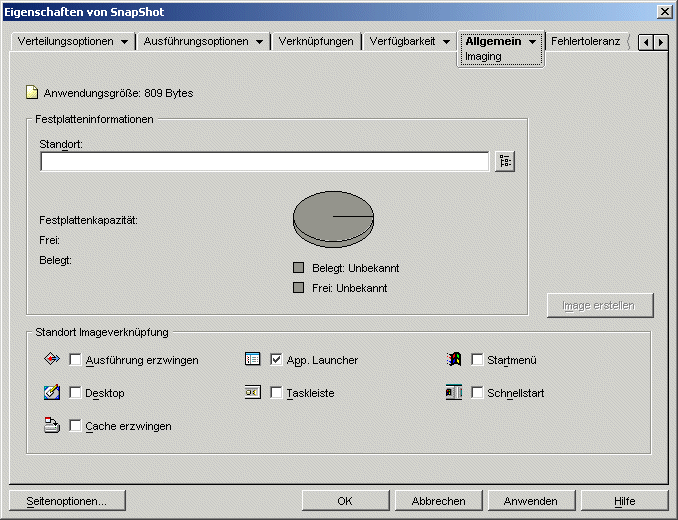Click the App. Launcher icon
The width and height of the screenshot is (678, 520).
253,360
